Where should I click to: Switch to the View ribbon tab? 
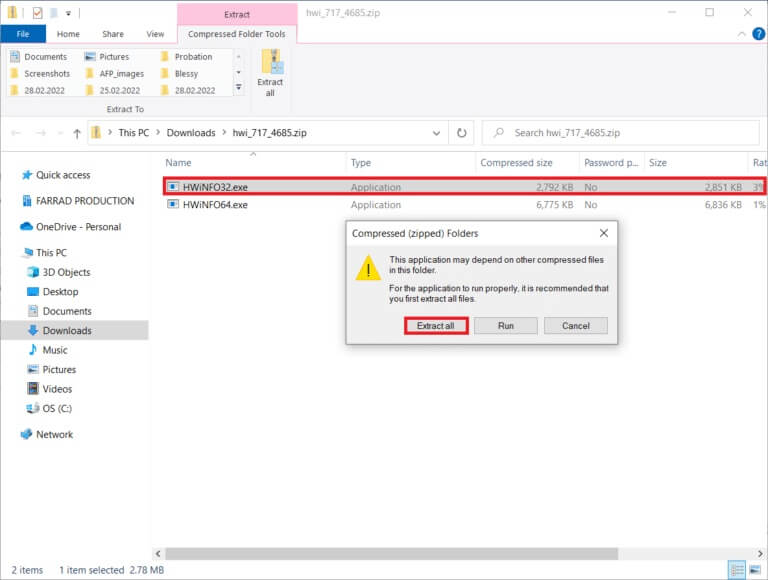[155, 34]
